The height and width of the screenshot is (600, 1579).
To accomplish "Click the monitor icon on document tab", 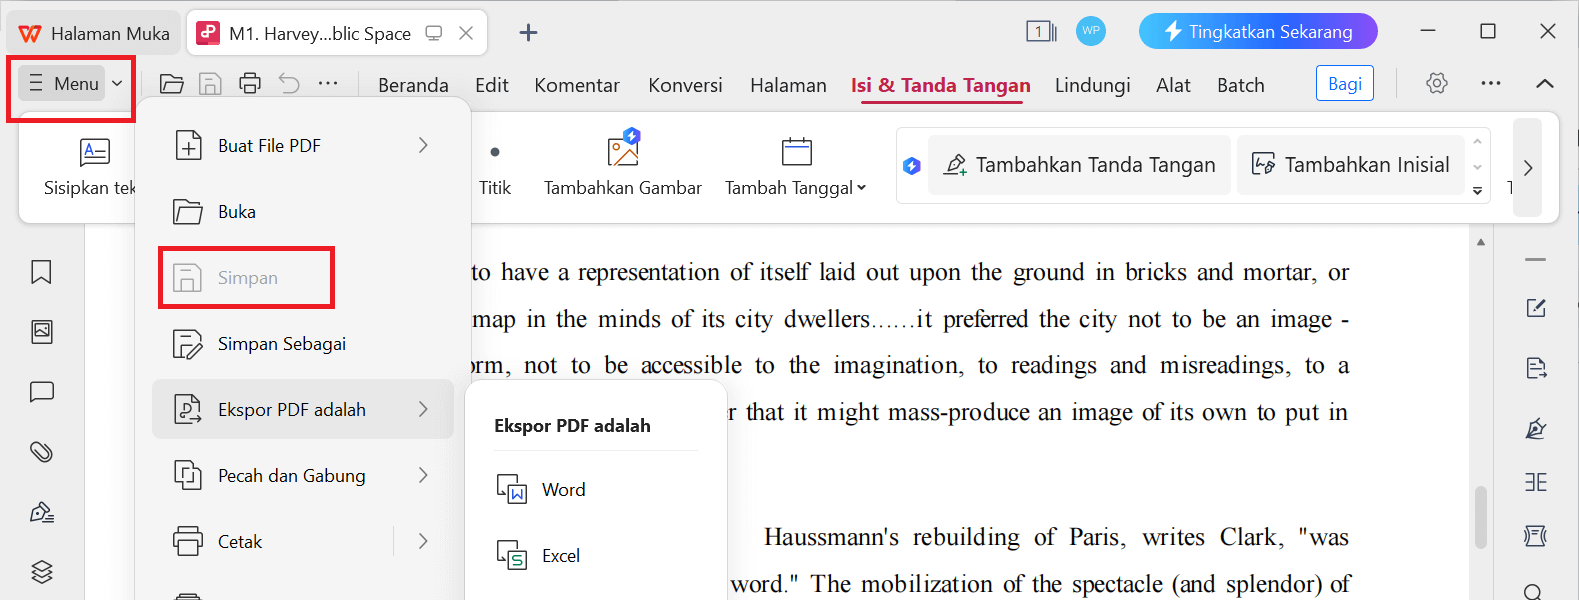I will 434,33.
